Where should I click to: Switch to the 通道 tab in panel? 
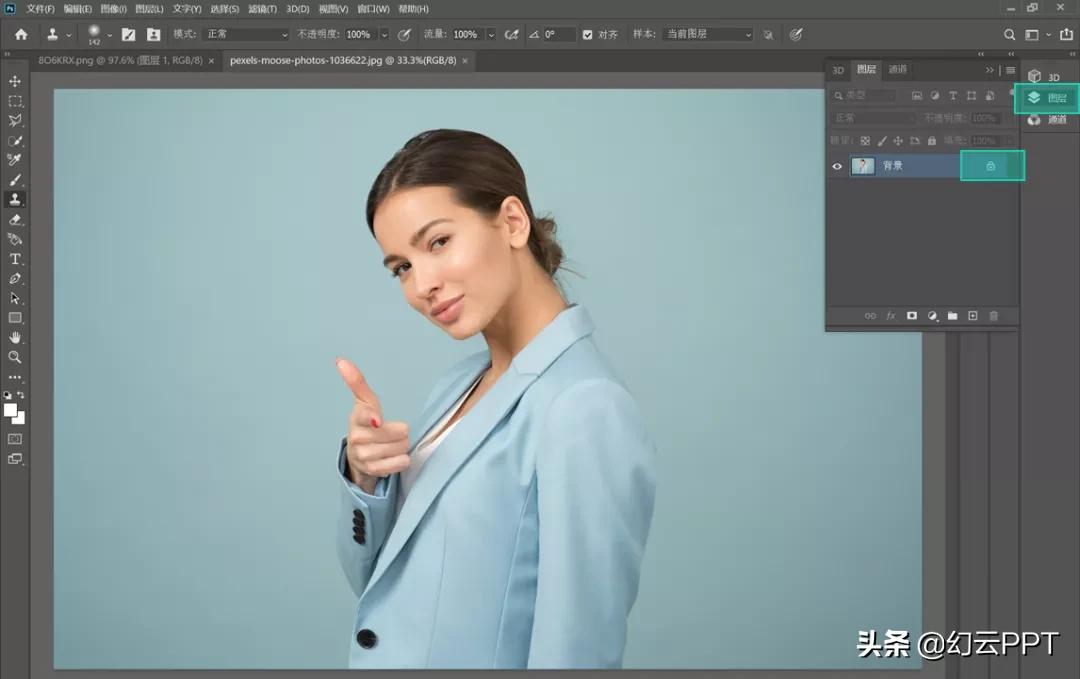[x=898, y=69]
